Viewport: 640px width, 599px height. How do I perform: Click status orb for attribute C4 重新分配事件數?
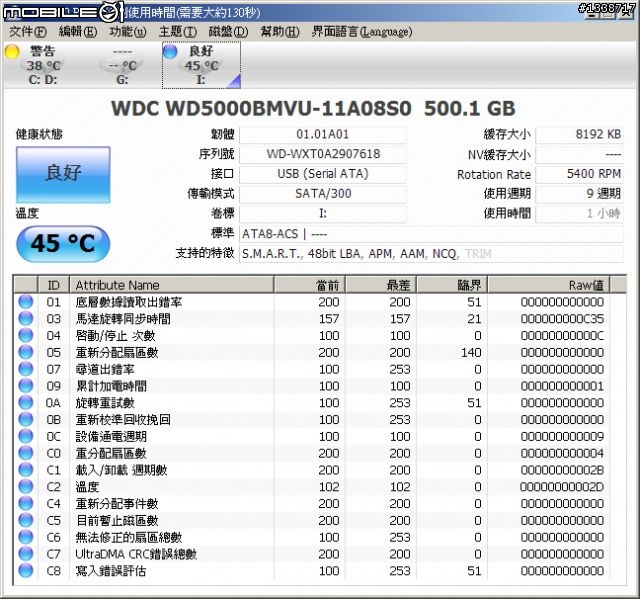(x=25, y=504)
